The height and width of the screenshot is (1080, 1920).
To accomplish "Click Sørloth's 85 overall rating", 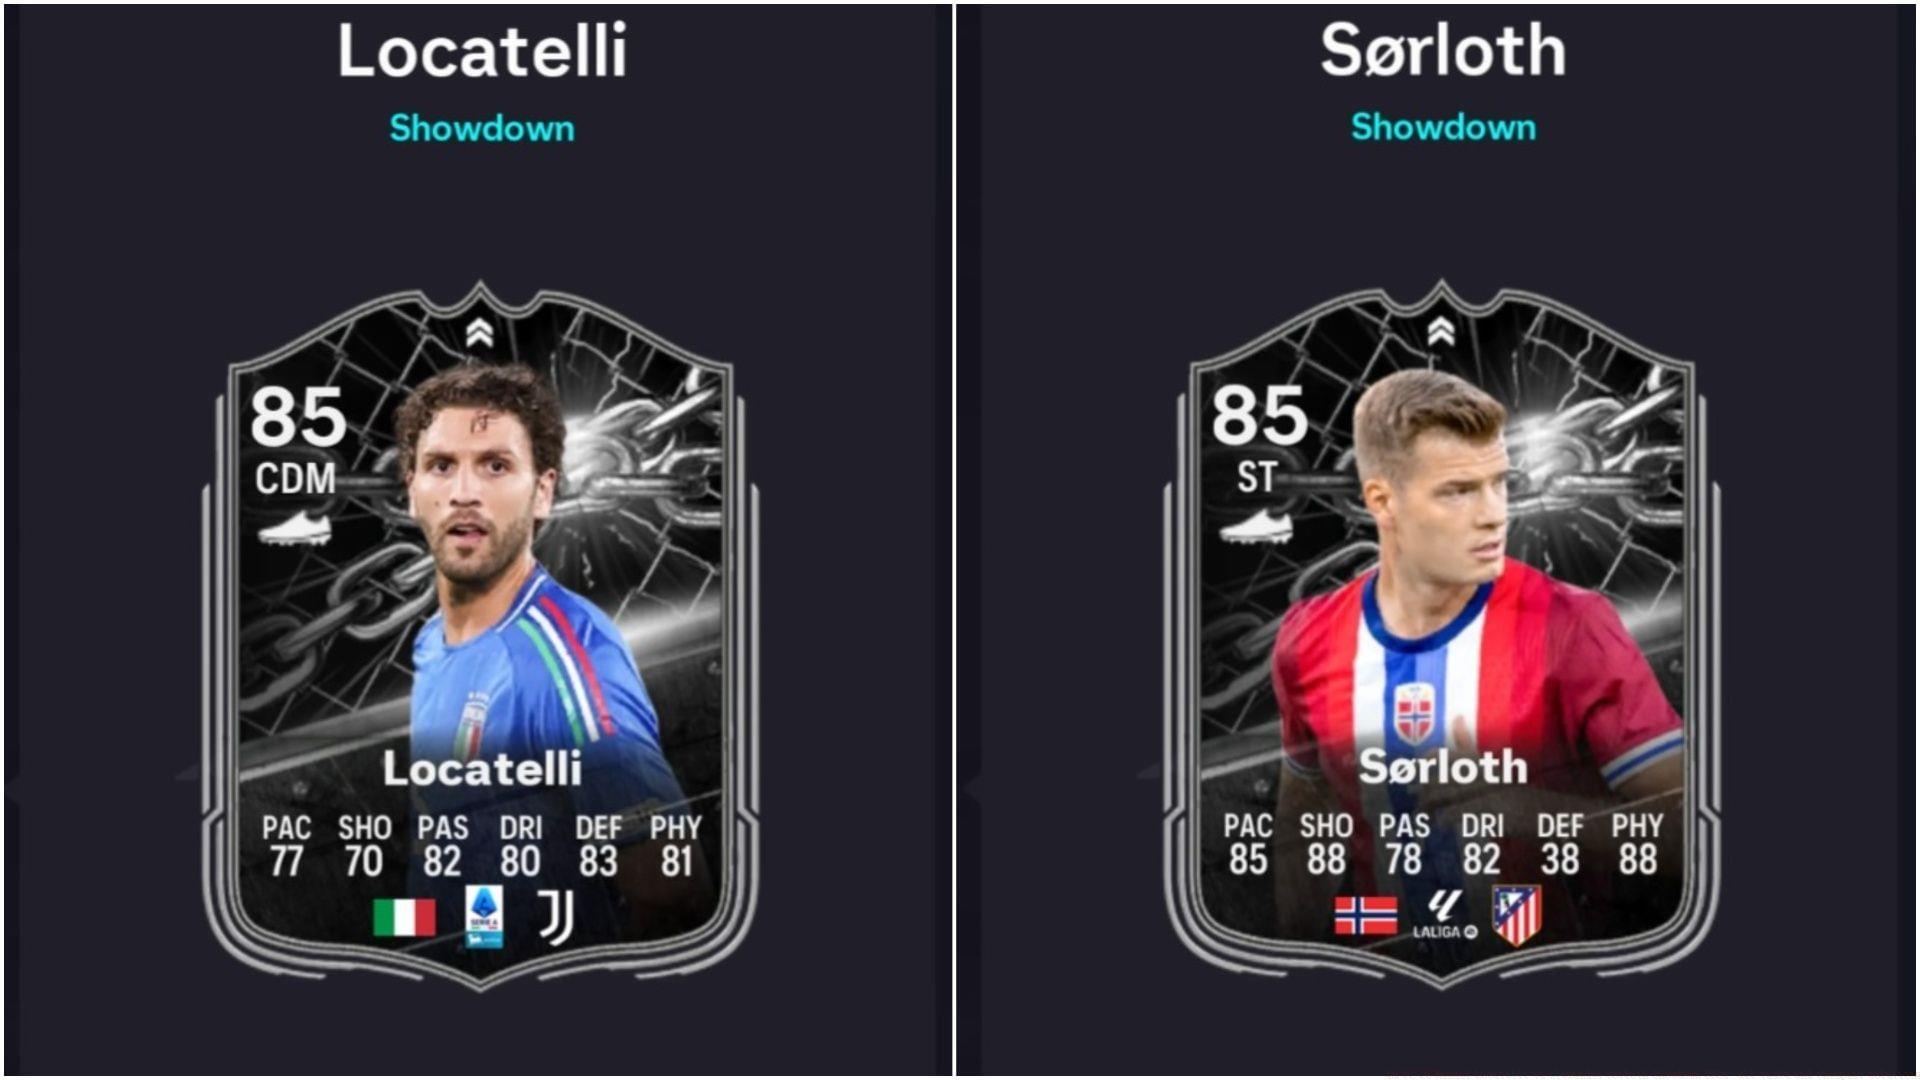I will 1259,415.
